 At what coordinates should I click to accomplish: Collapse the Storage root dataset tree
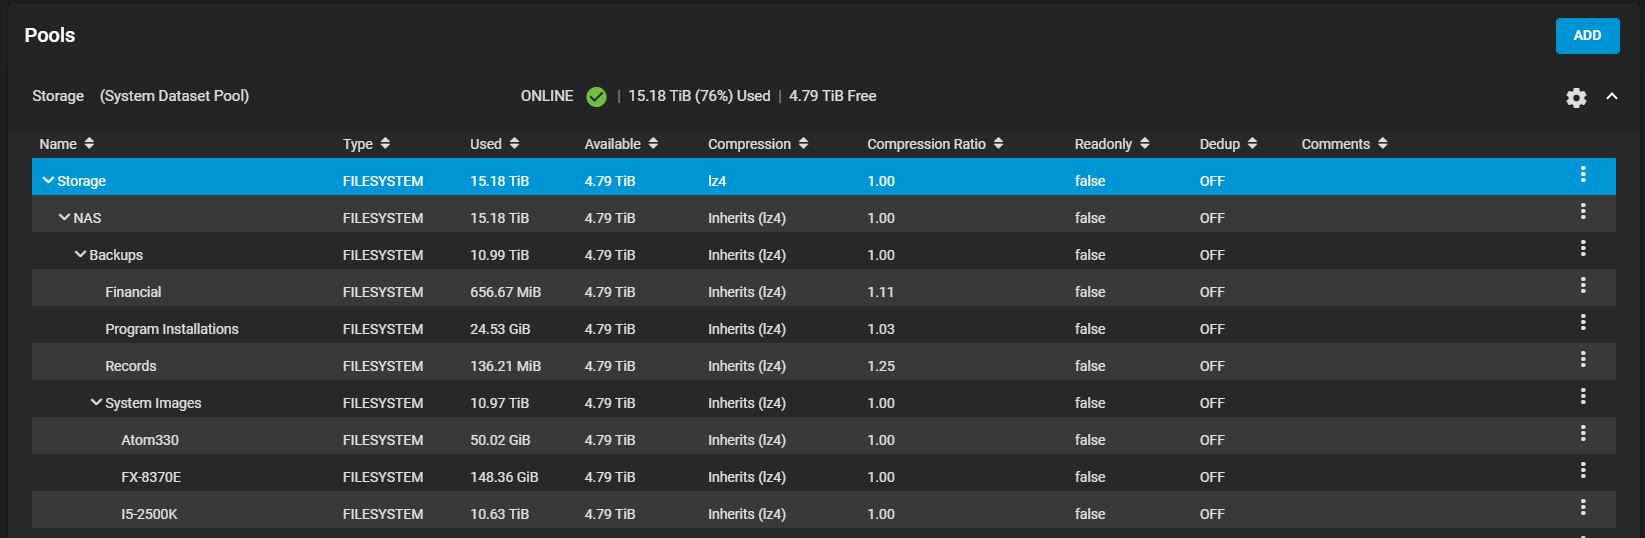pos(48,181)
